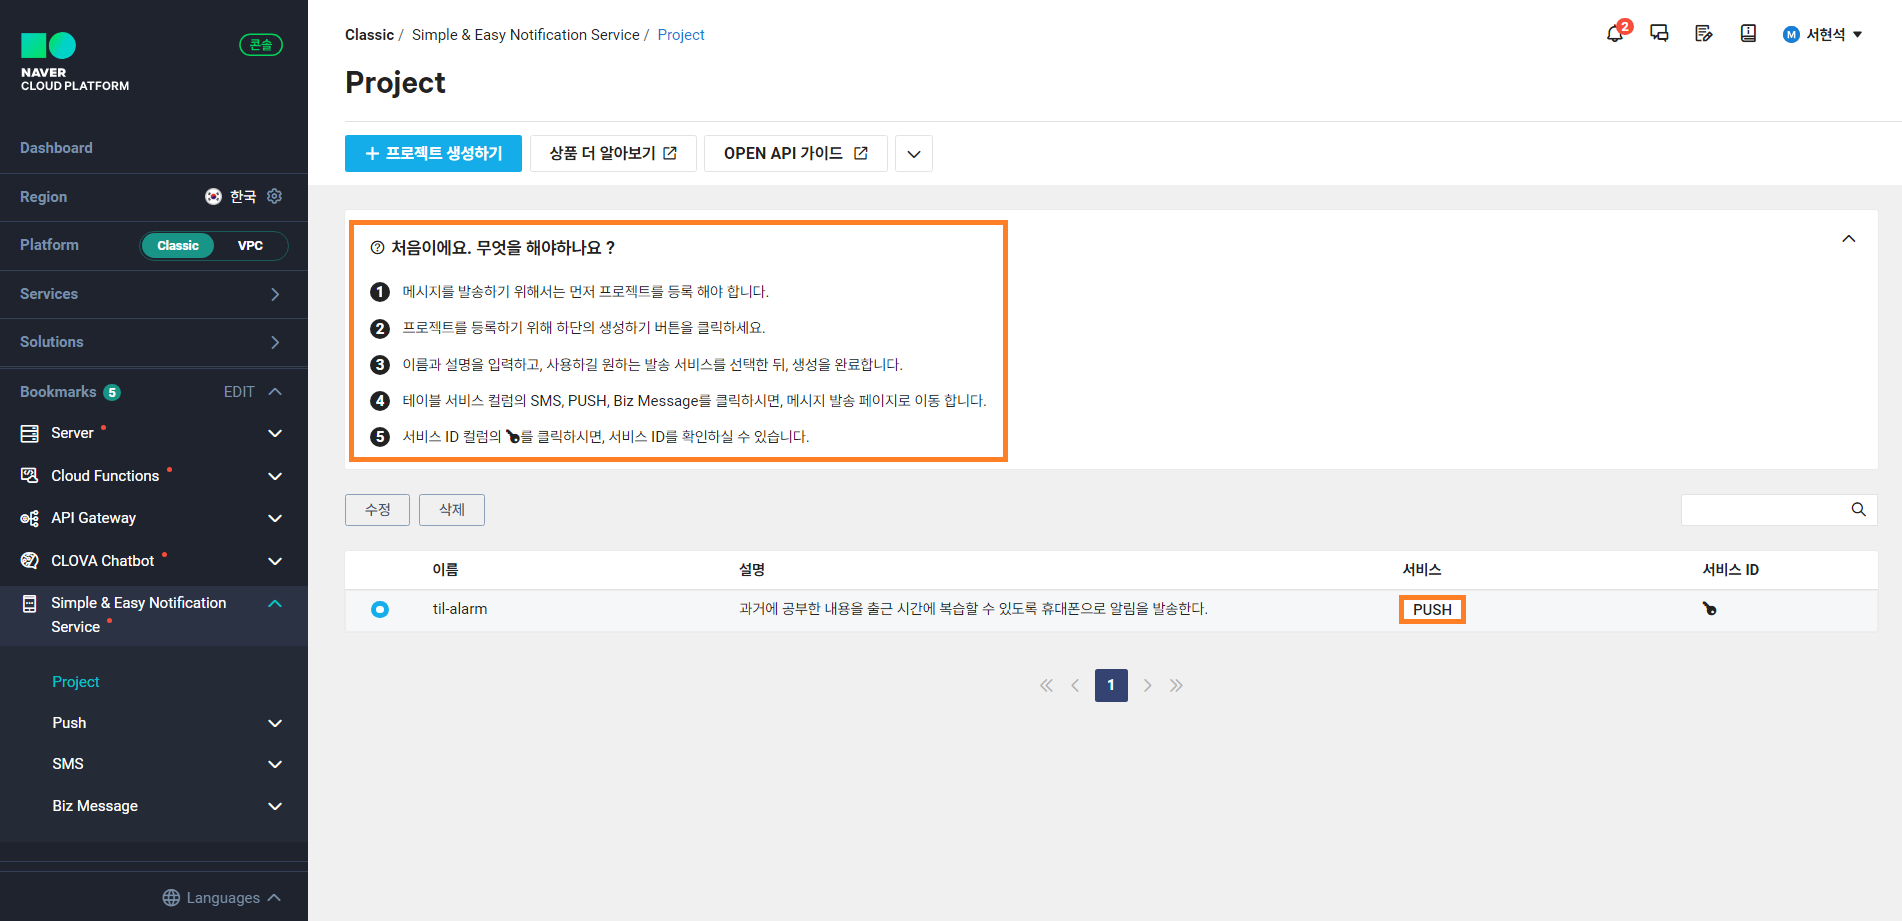Viewport: 1902px width, 921px height.
Task: Open the user guide book icon
Action: 1748,34
